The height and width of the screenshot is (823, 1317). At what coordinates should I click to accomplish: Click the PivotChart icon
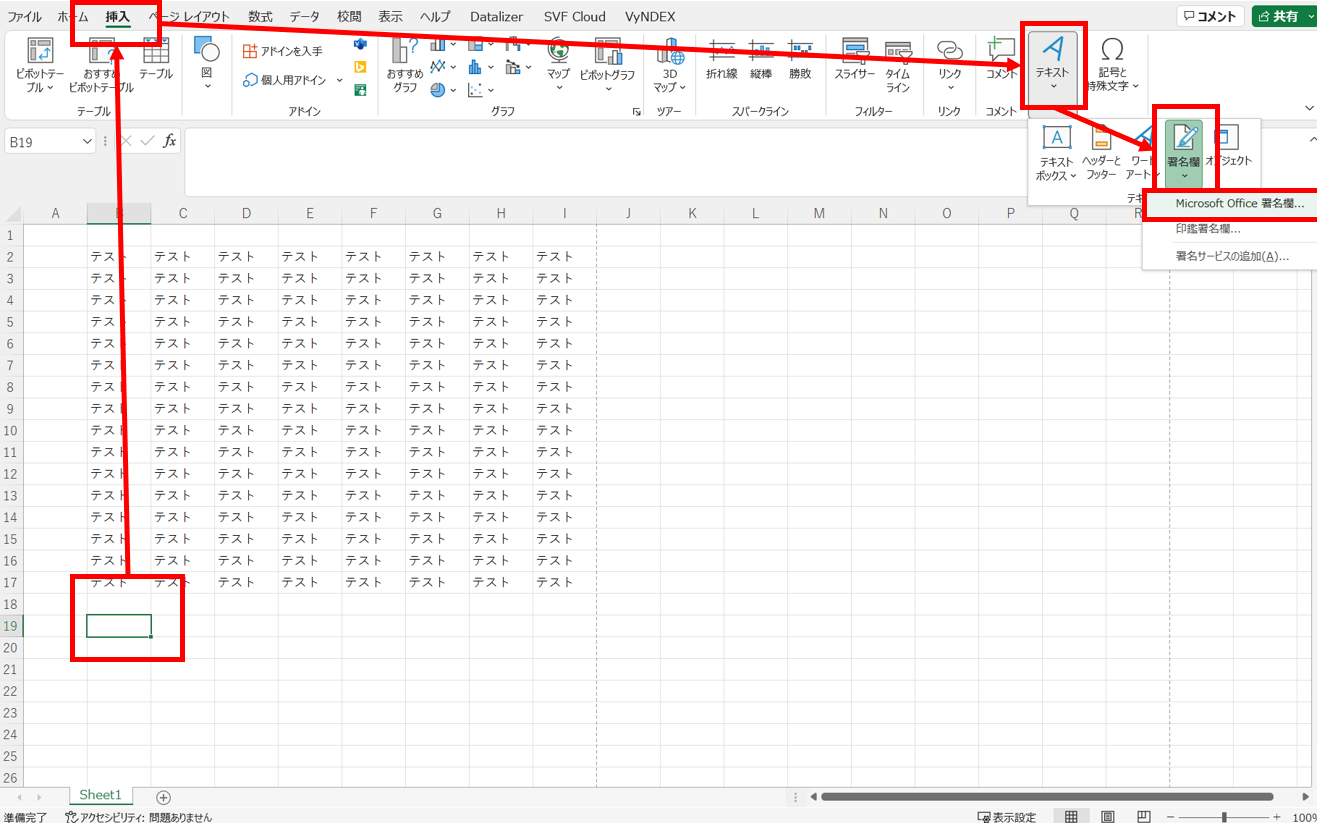coord(607,65)
